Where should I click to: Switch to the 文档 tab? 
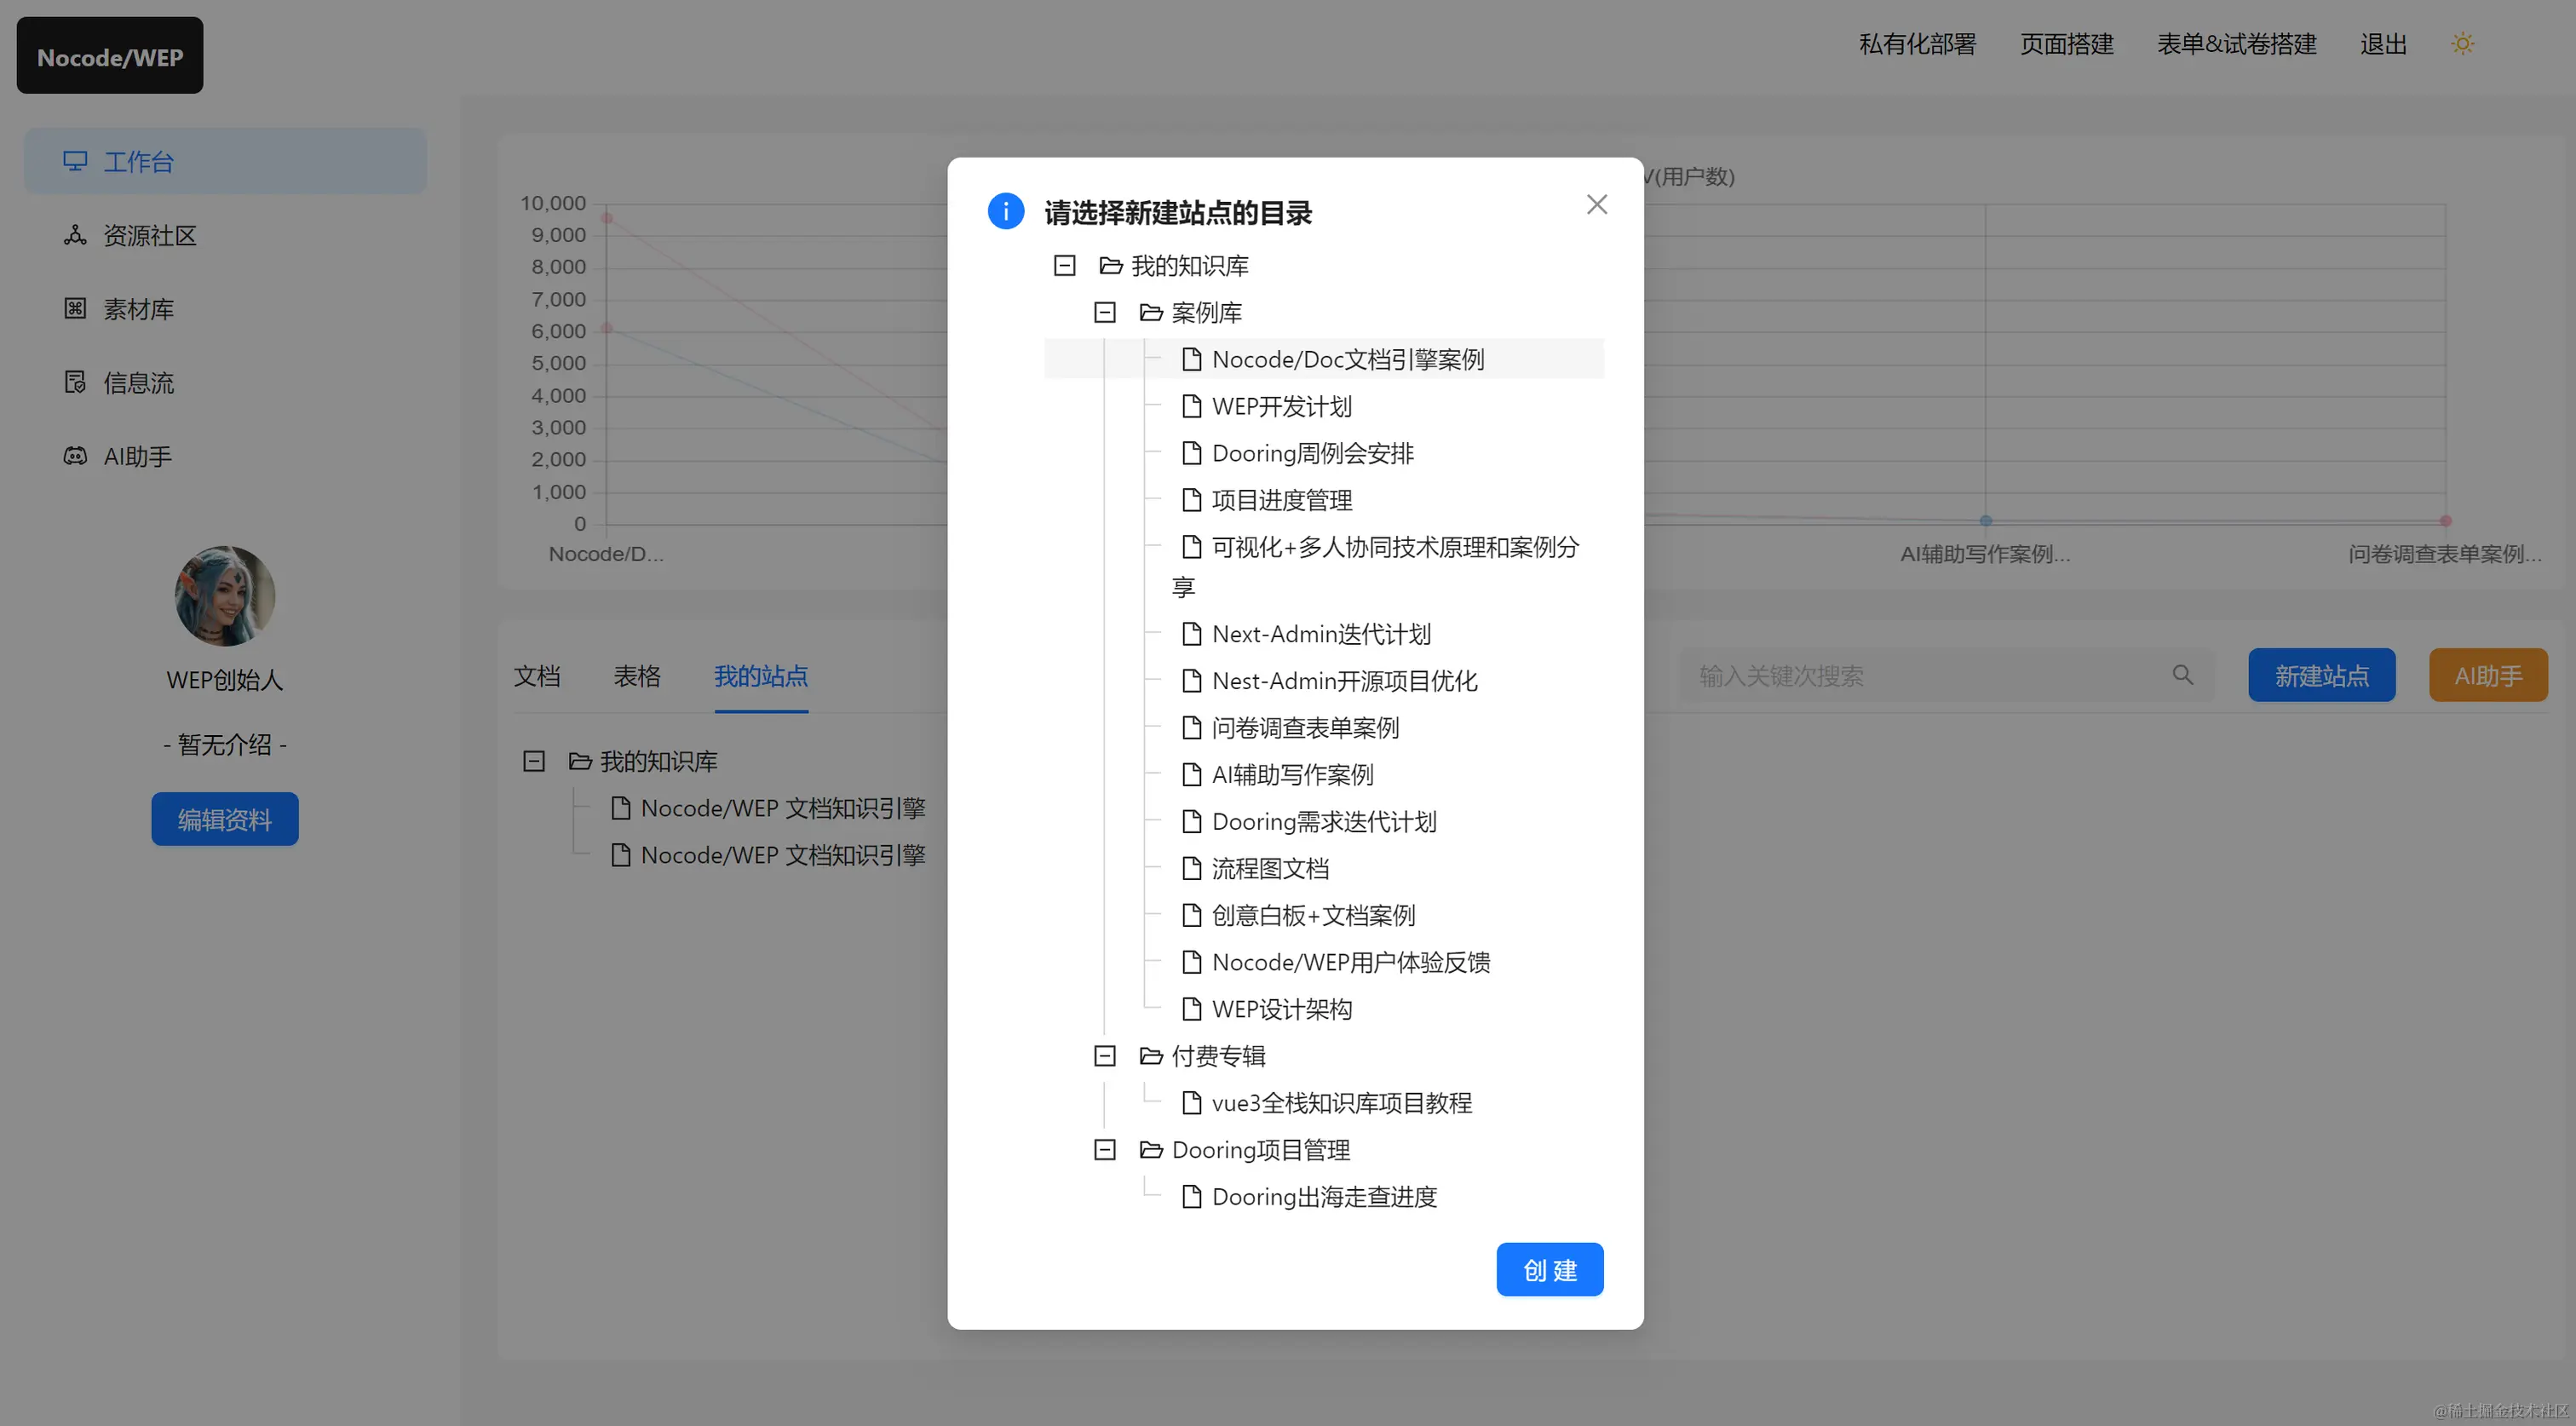click(537, 676)
